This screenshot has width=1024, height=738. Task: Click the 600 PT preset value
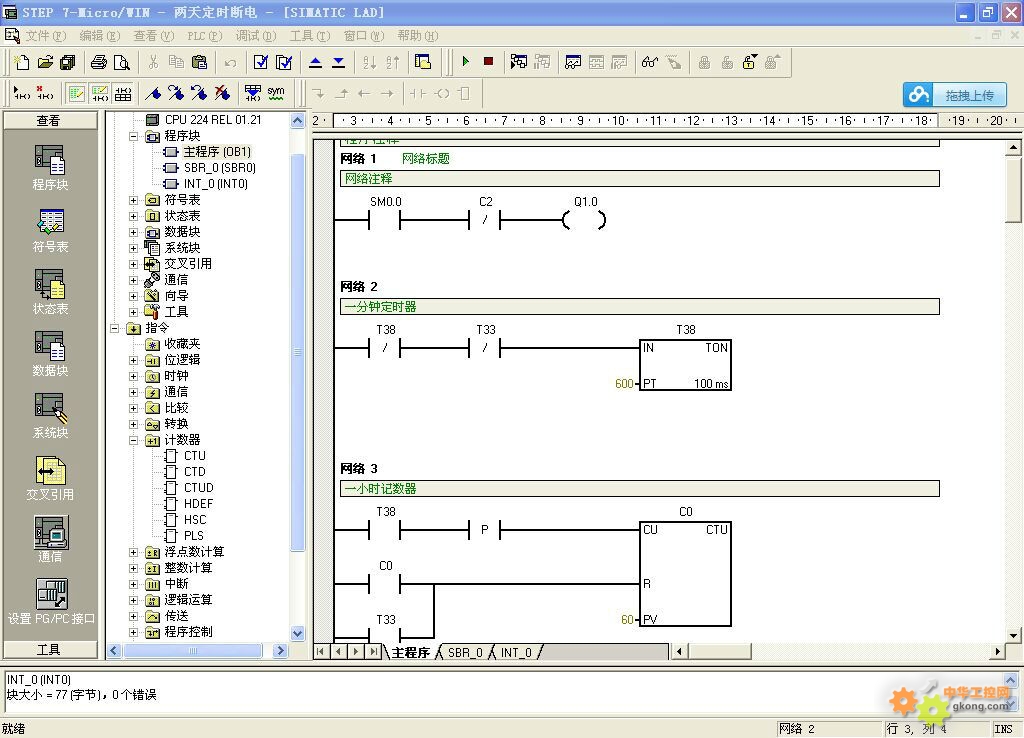click(x=624, y=383)
